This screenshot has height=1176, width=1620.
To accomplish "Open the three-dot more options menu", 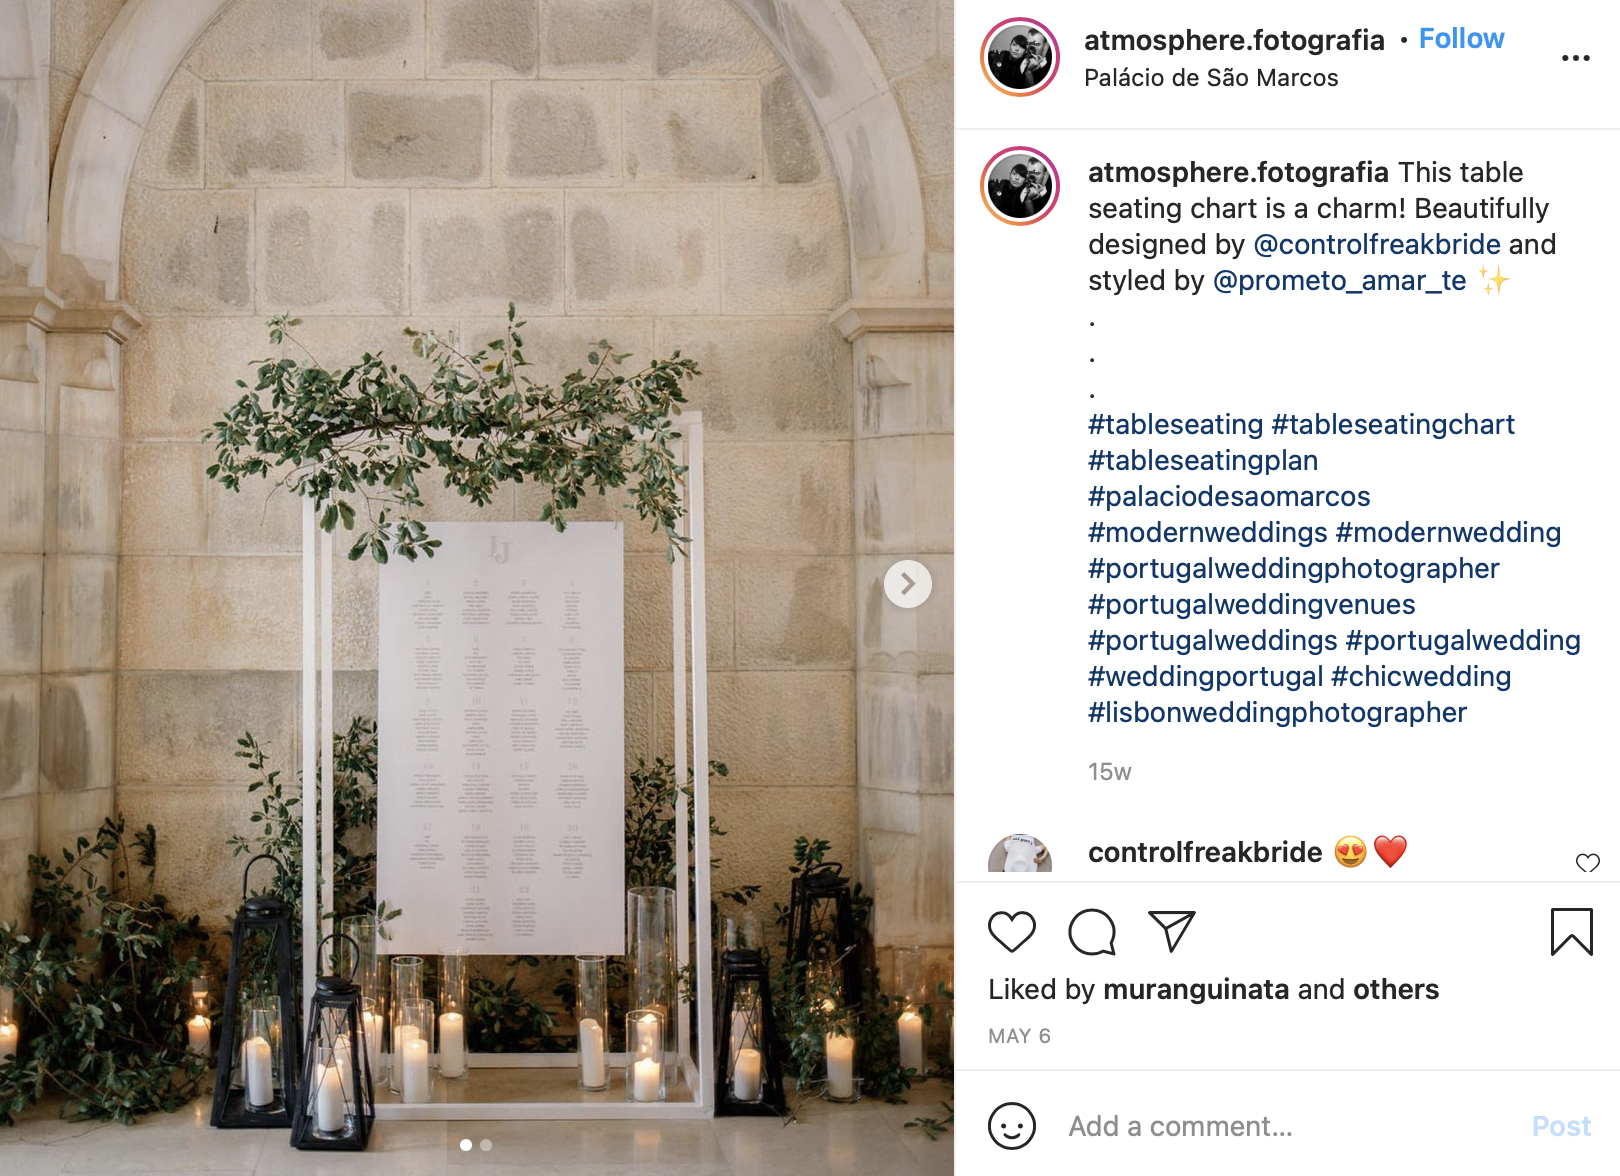I will tap(1575, 58).
